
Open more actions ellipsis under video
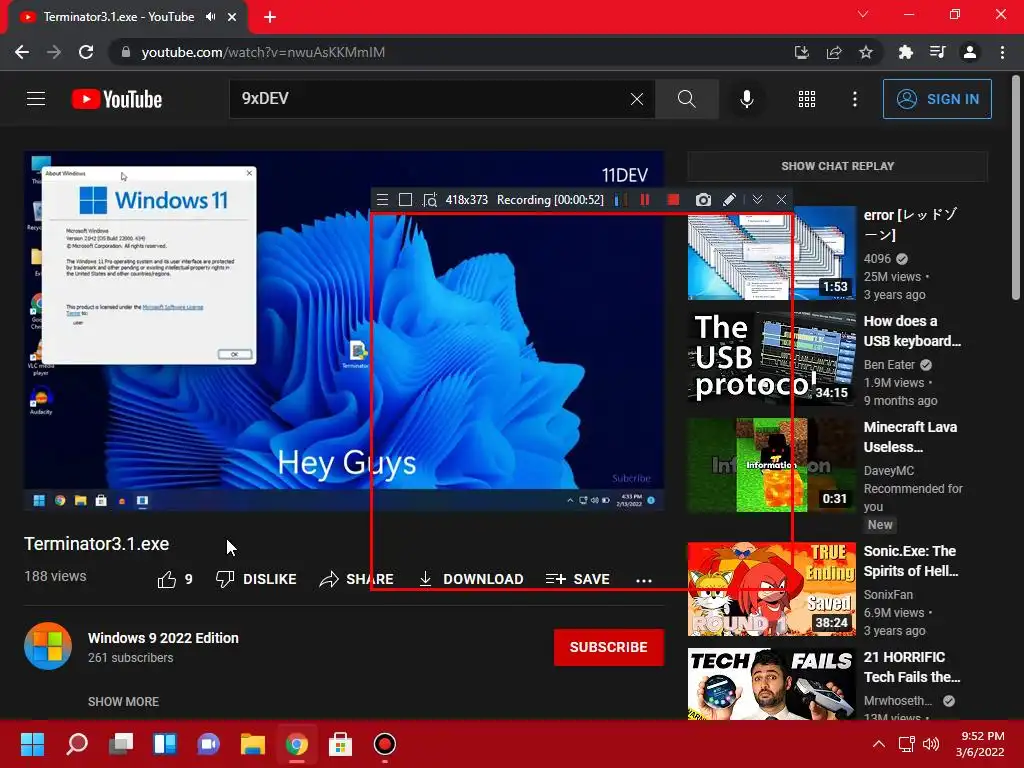click(644, 580)
